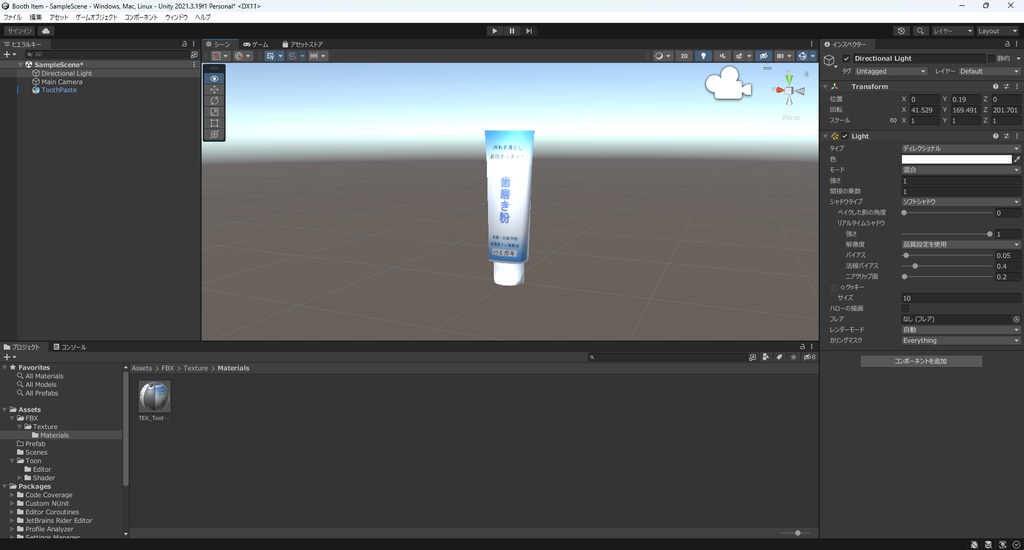Start Play mode
This screenshot has width=1024, height=550.
[494, 31]
